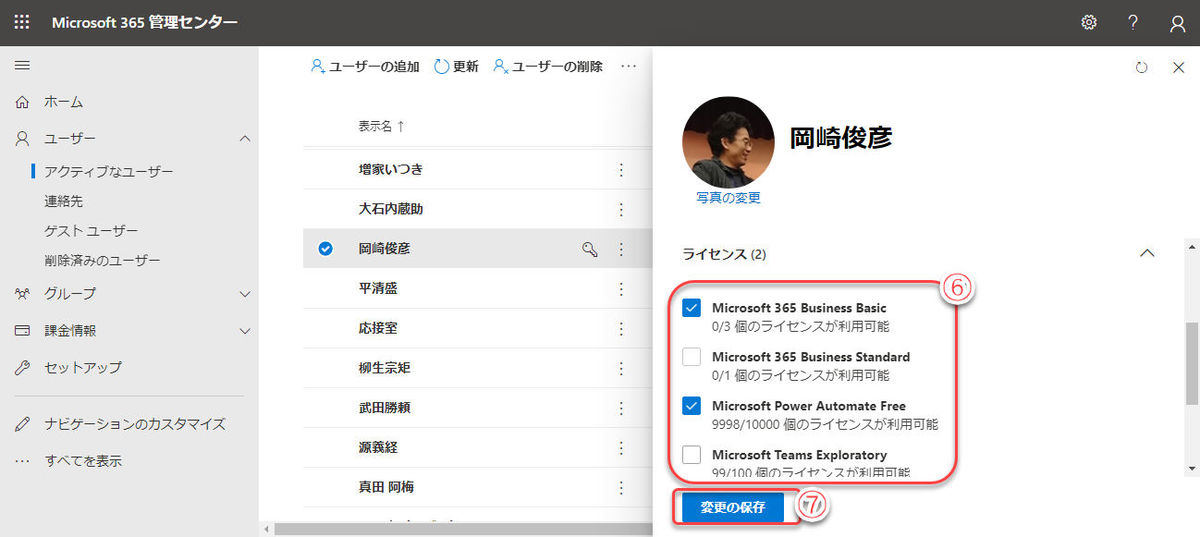
Task: Collapse the ライセンス section chevron
Action: click(1147, 254)
